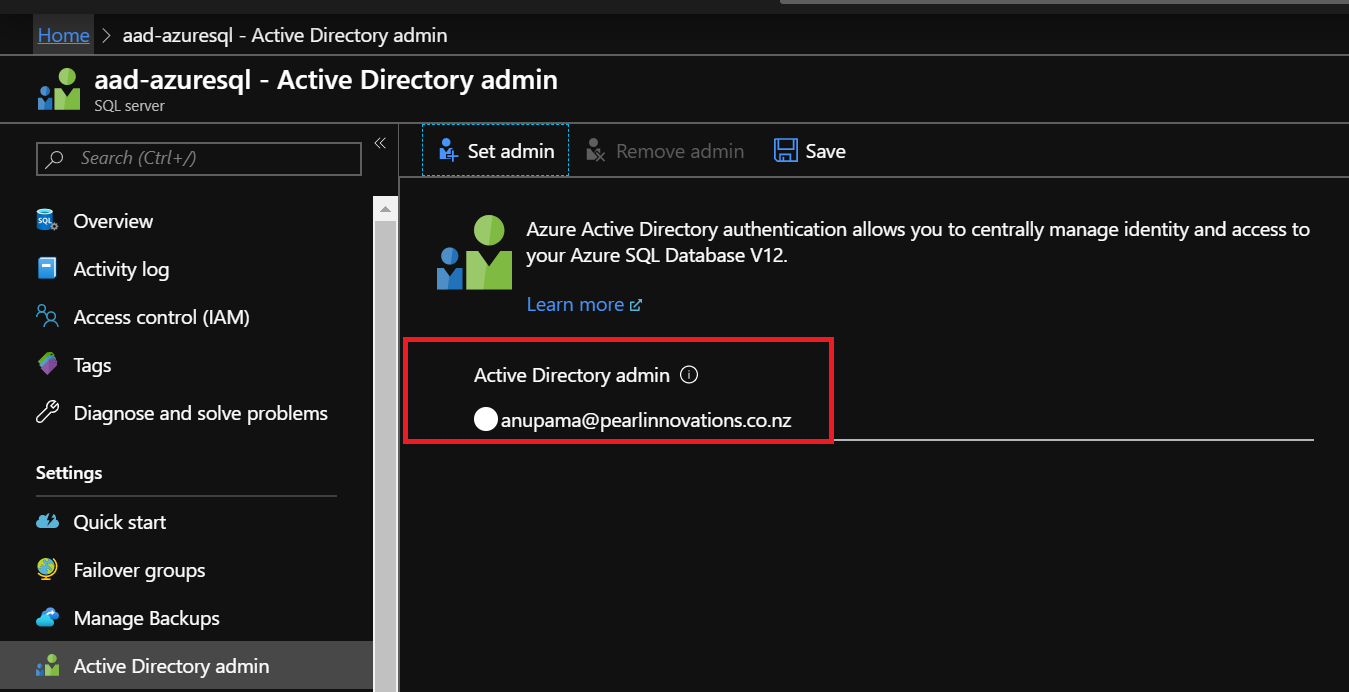
Task: Select the Overview SQL database icon
Action: click(47, 221)
